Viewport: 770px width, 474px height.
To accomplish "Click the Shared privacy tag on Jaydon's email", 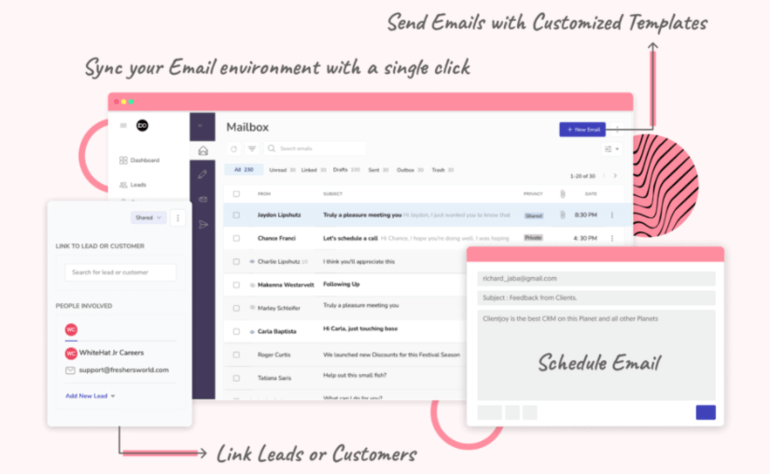I will coord(533,216).
